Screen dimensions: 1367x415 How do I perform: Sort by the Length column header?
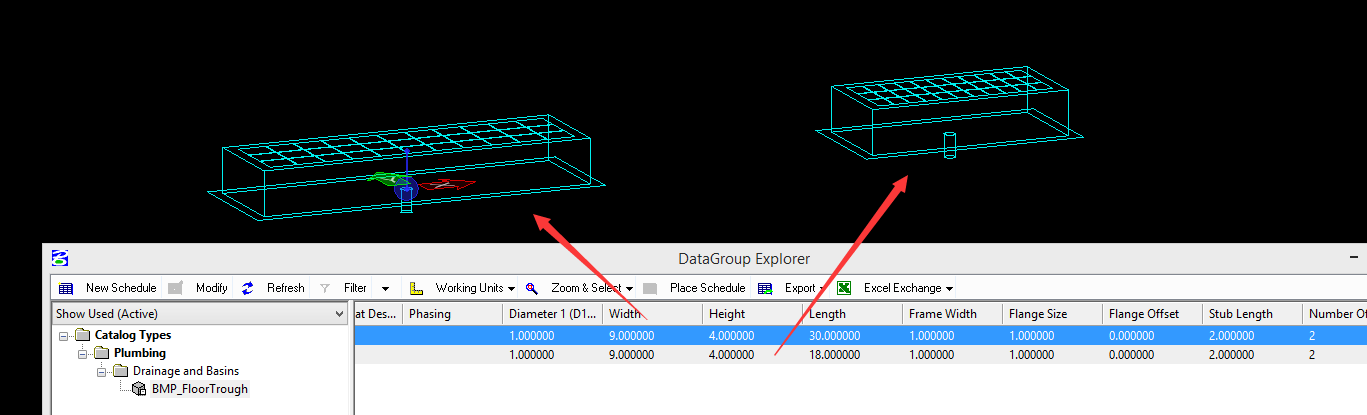[x=852, y=314]
